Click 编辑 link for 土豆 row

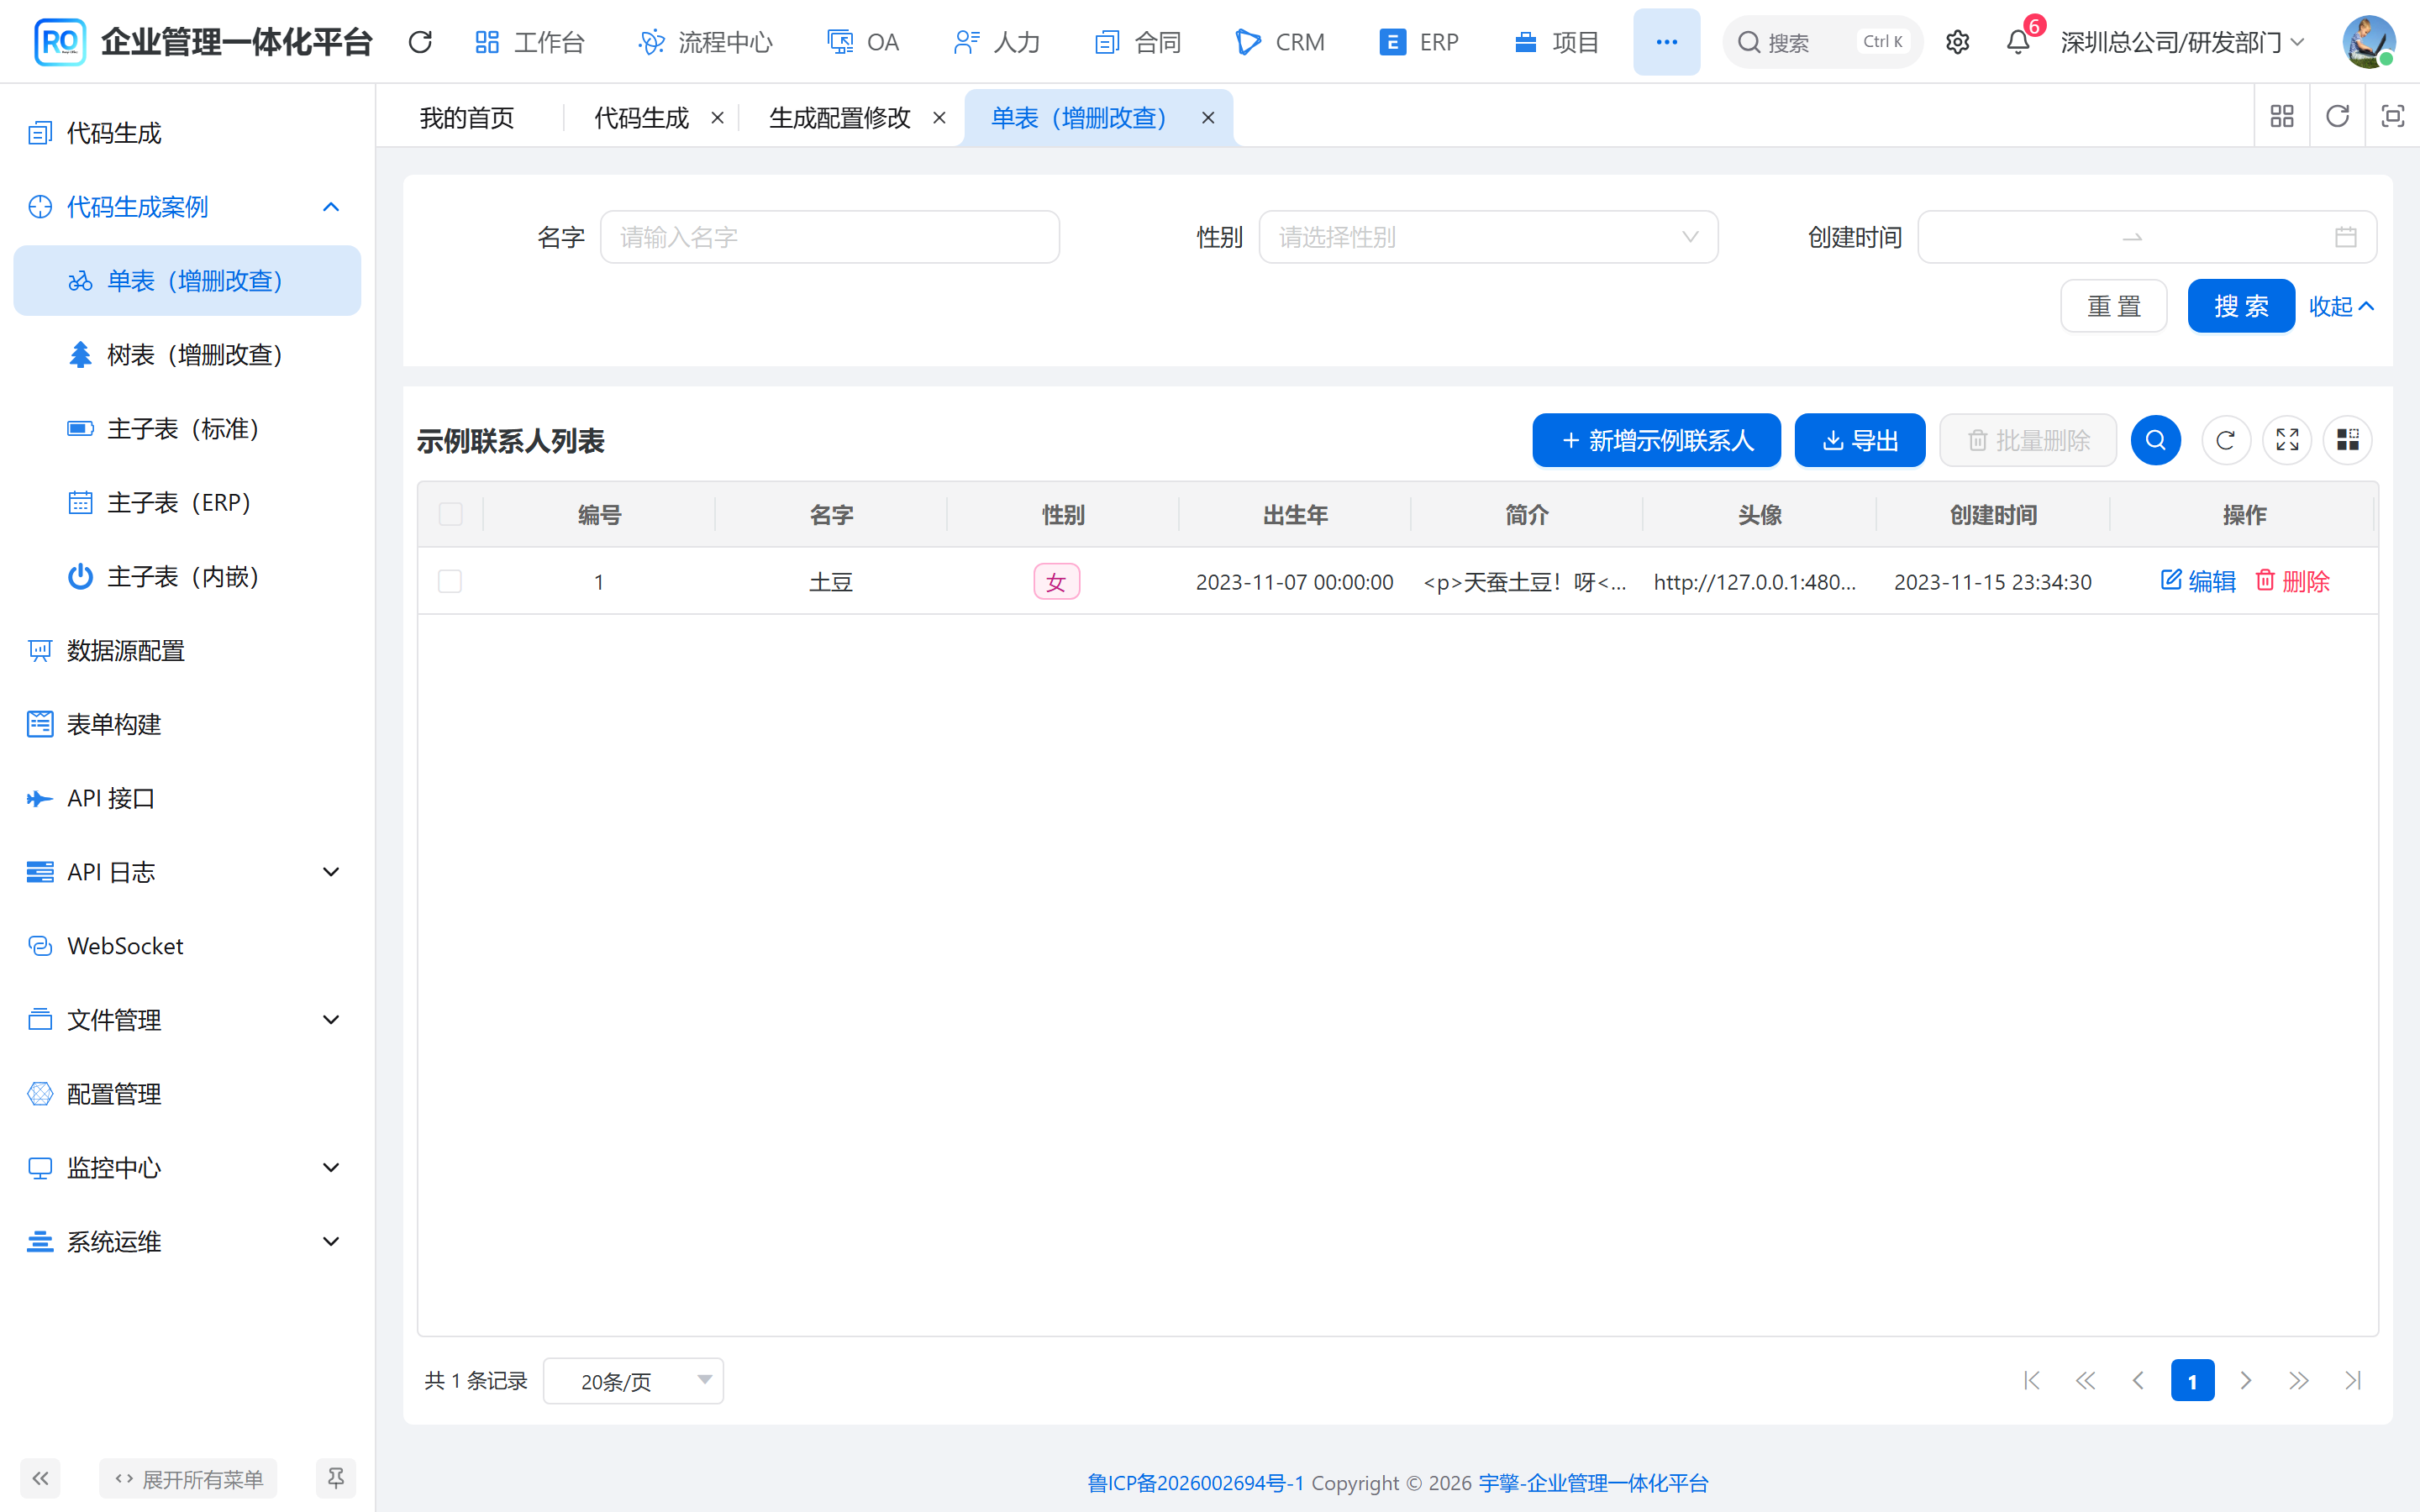pos(2198,581)
